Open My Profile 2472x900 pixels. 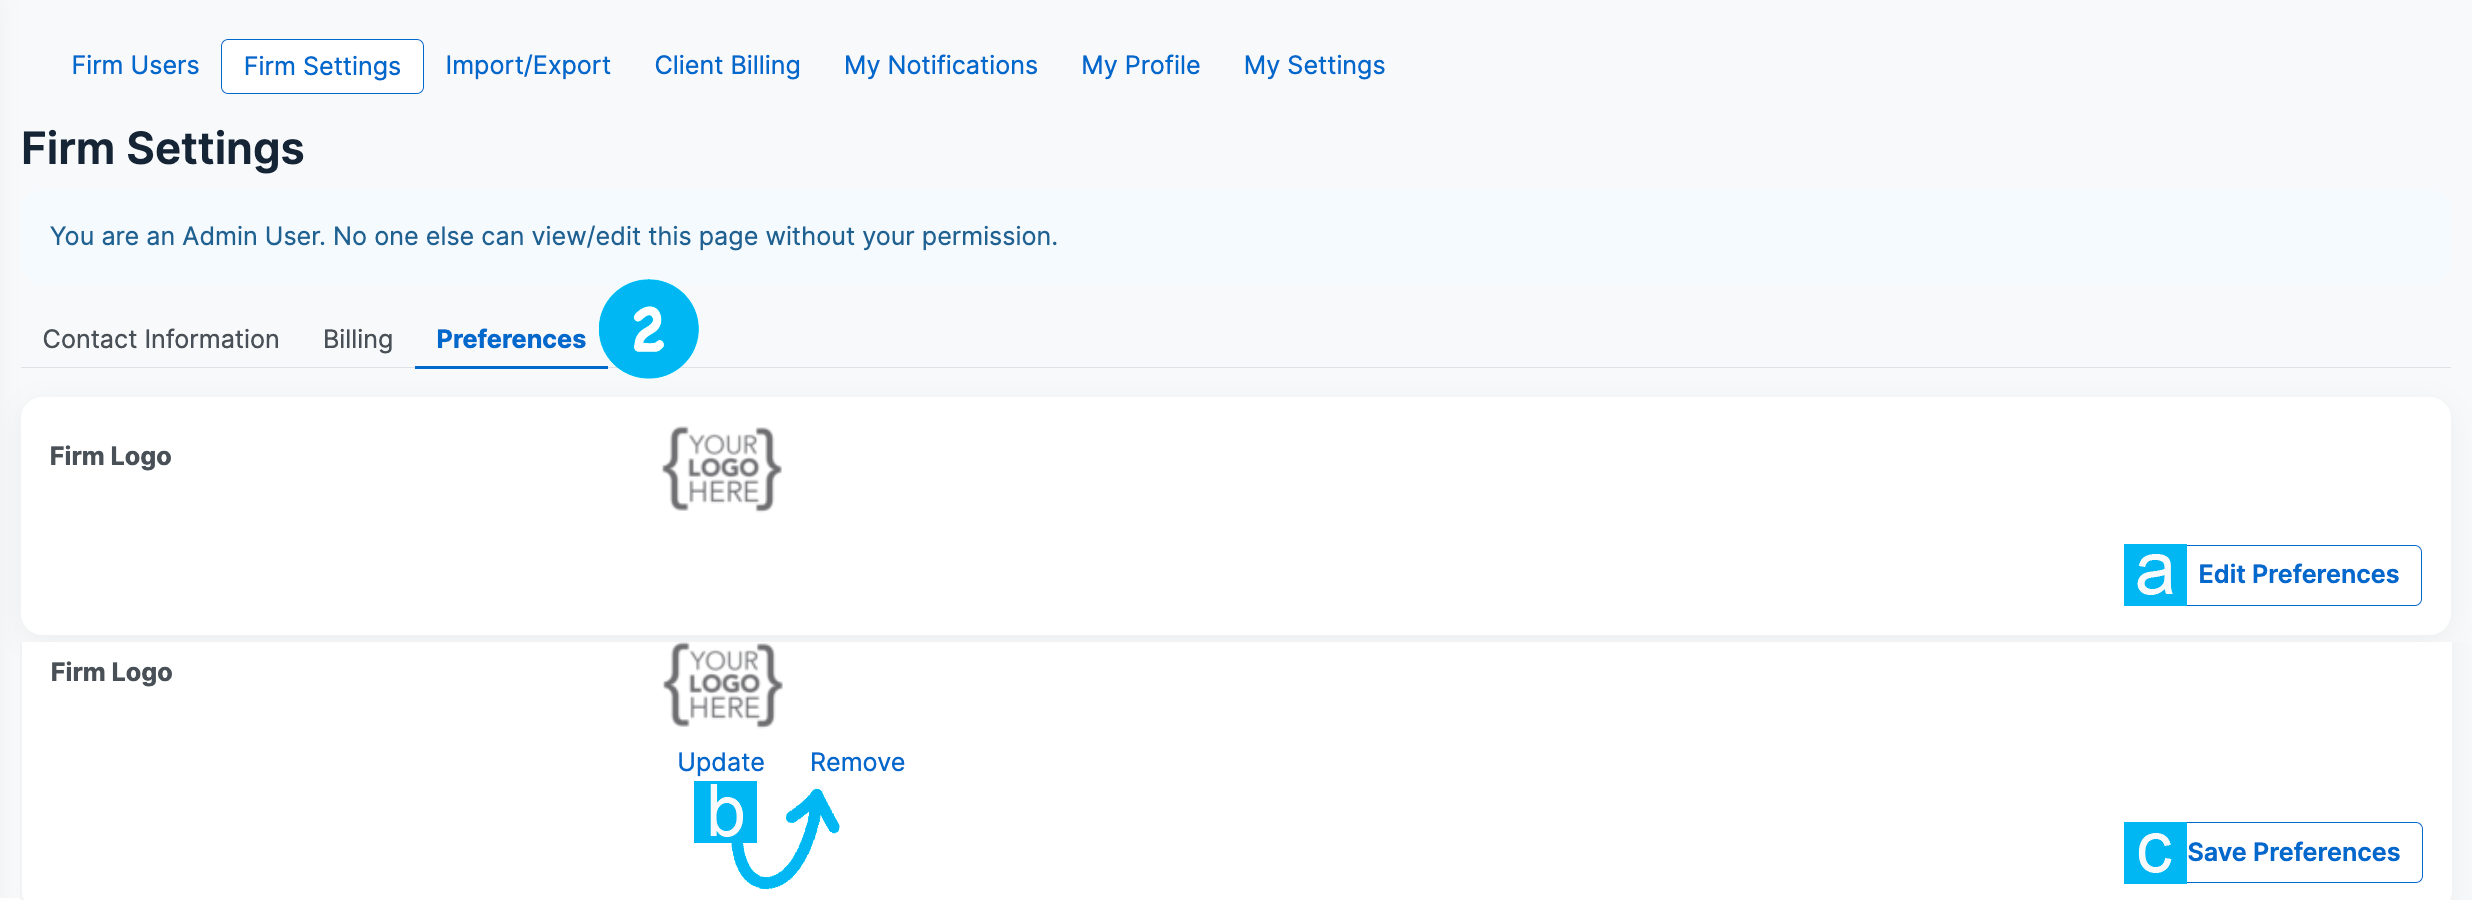[1139, 65]
